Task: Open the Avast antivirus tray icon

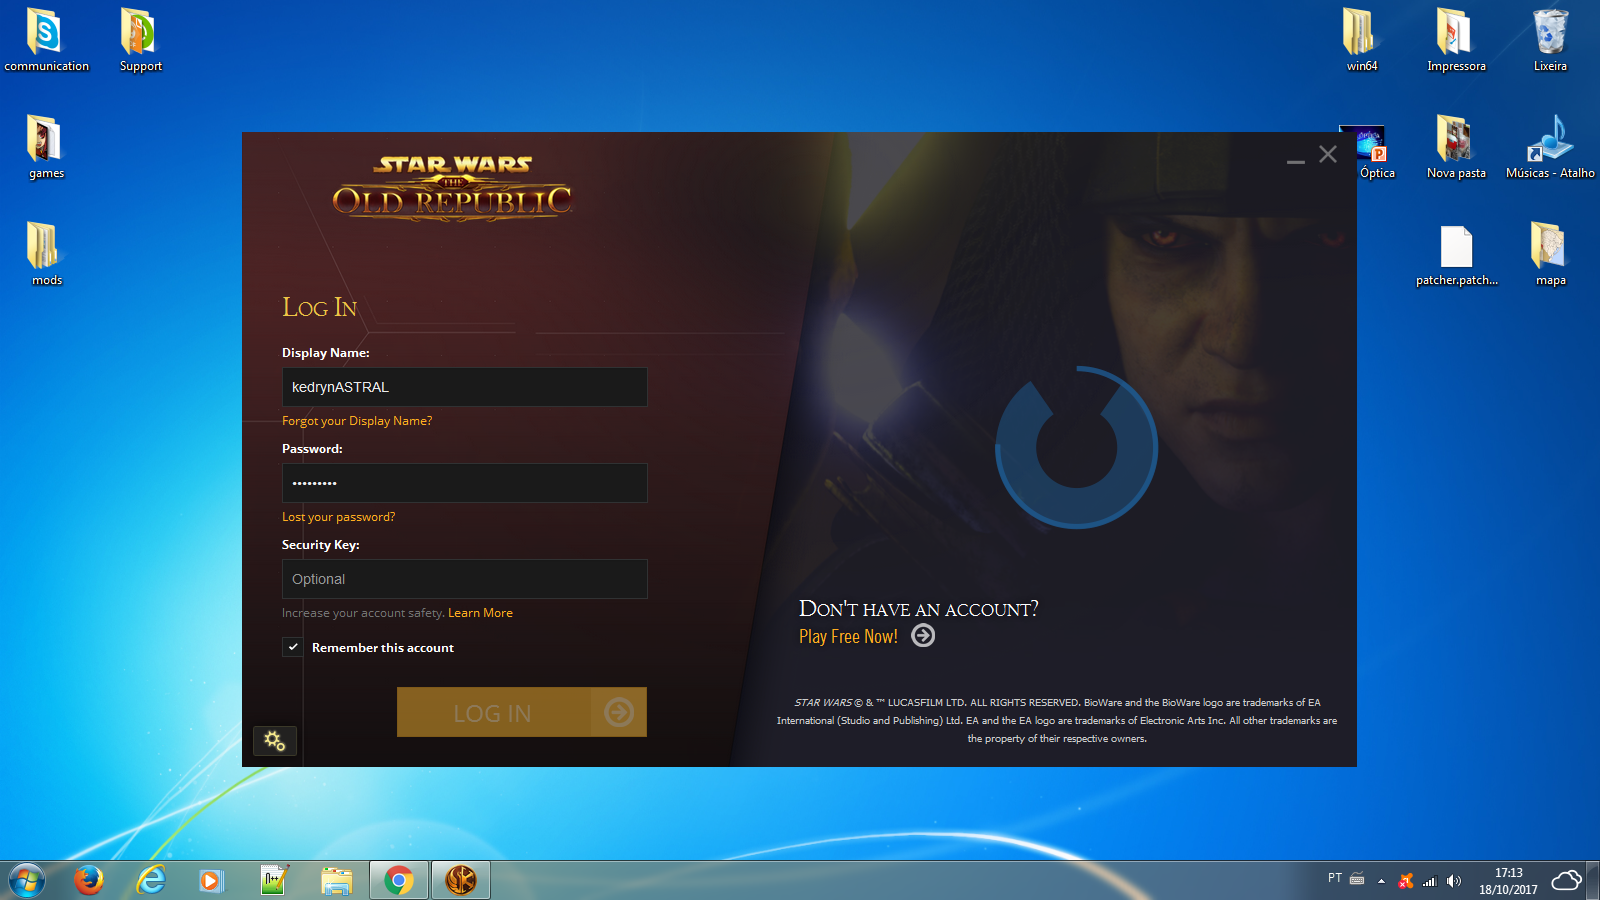Action: 1406,881
